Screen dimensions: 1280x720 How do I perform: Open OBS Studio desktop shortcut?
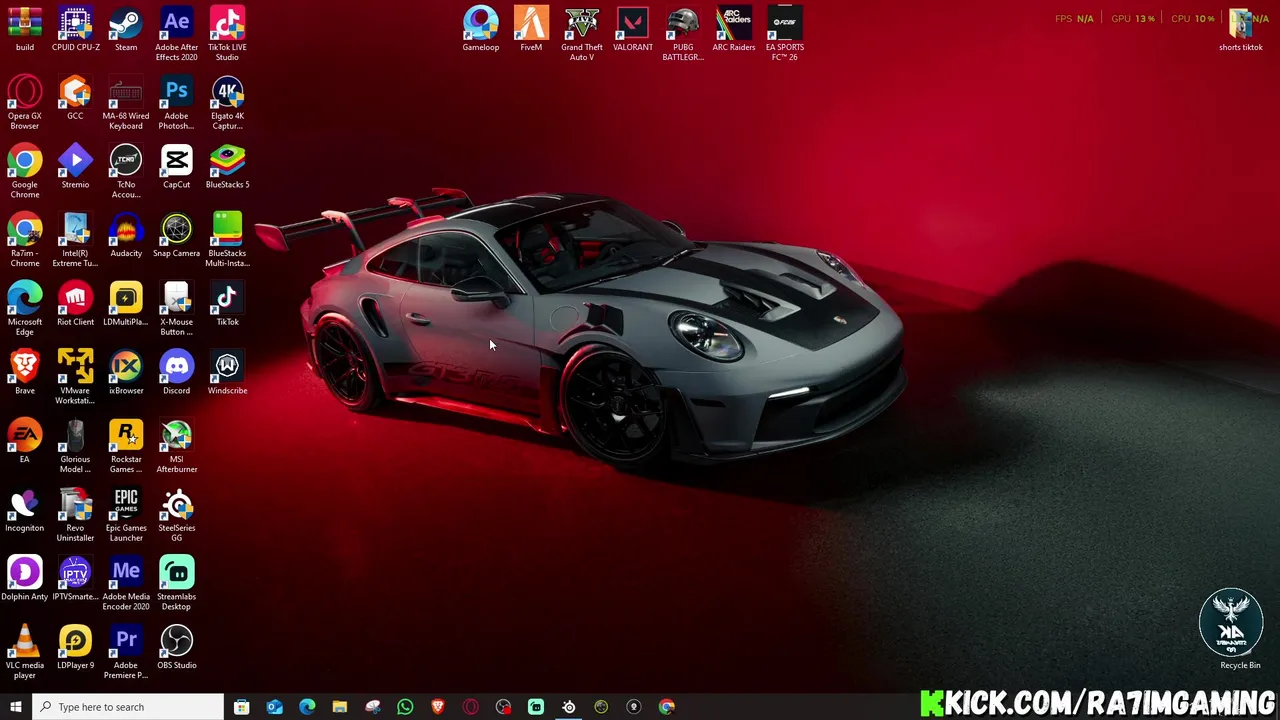[176, 648]
